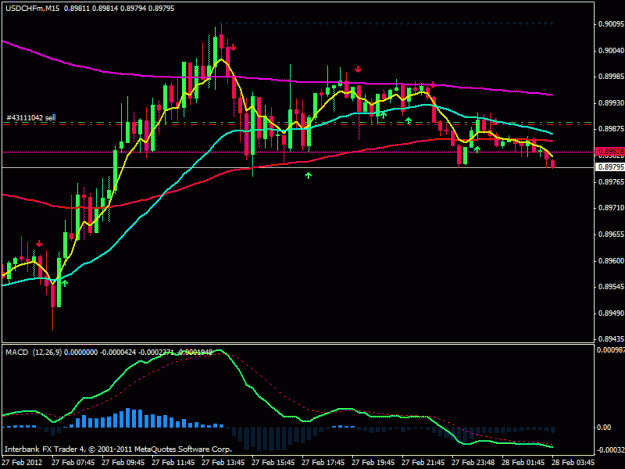The height and width of the screenshot is (469, 625).
Task: Click the 27 Feb 13:45 time label
Action: [x=223, y=463]
